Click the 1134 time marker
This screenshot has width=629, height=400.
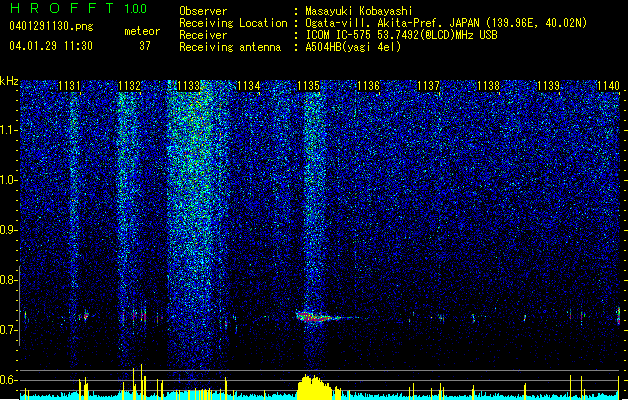pyautogui.click(x=248, y=86)
